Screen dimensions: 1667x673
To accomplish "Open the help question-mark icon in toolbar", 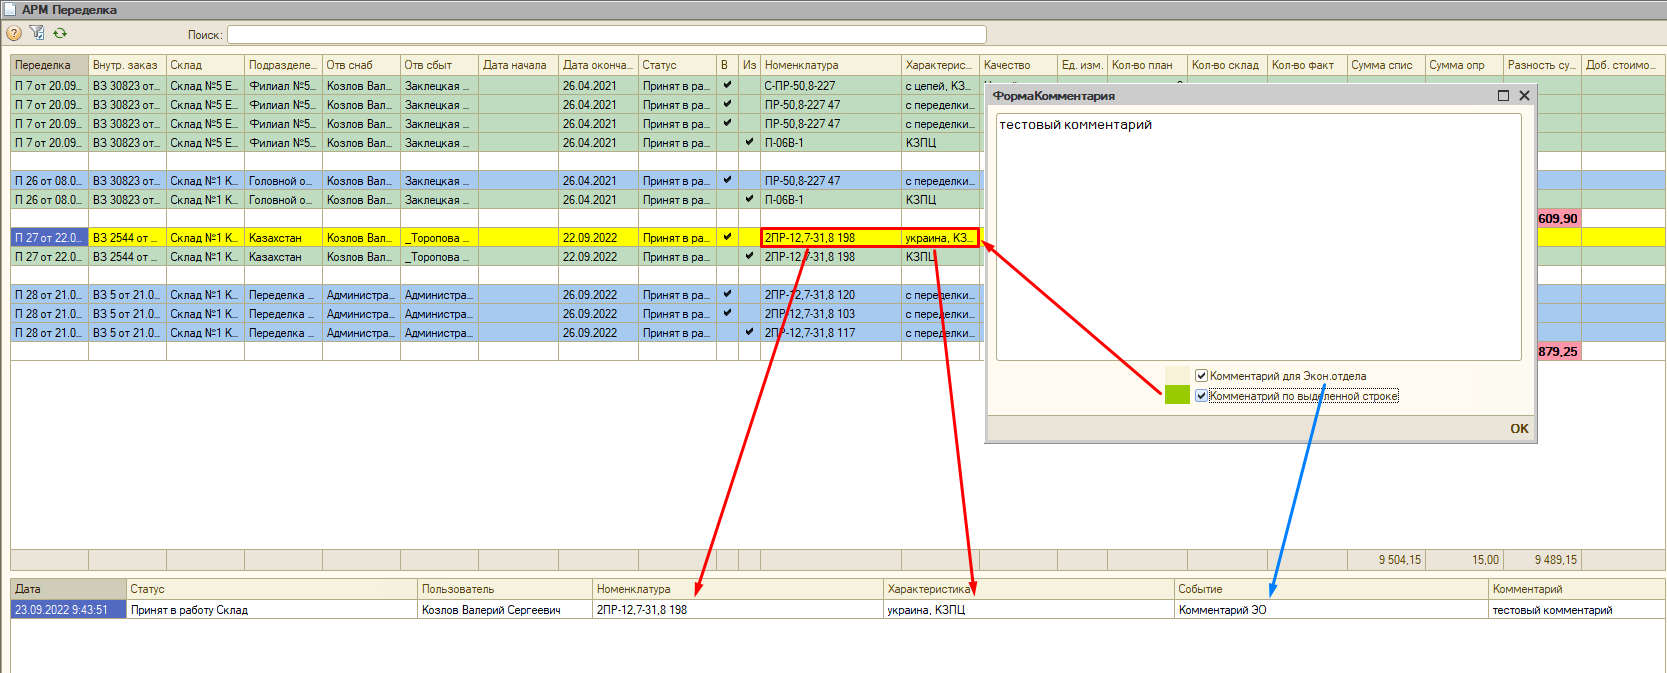I will point(14,33).
